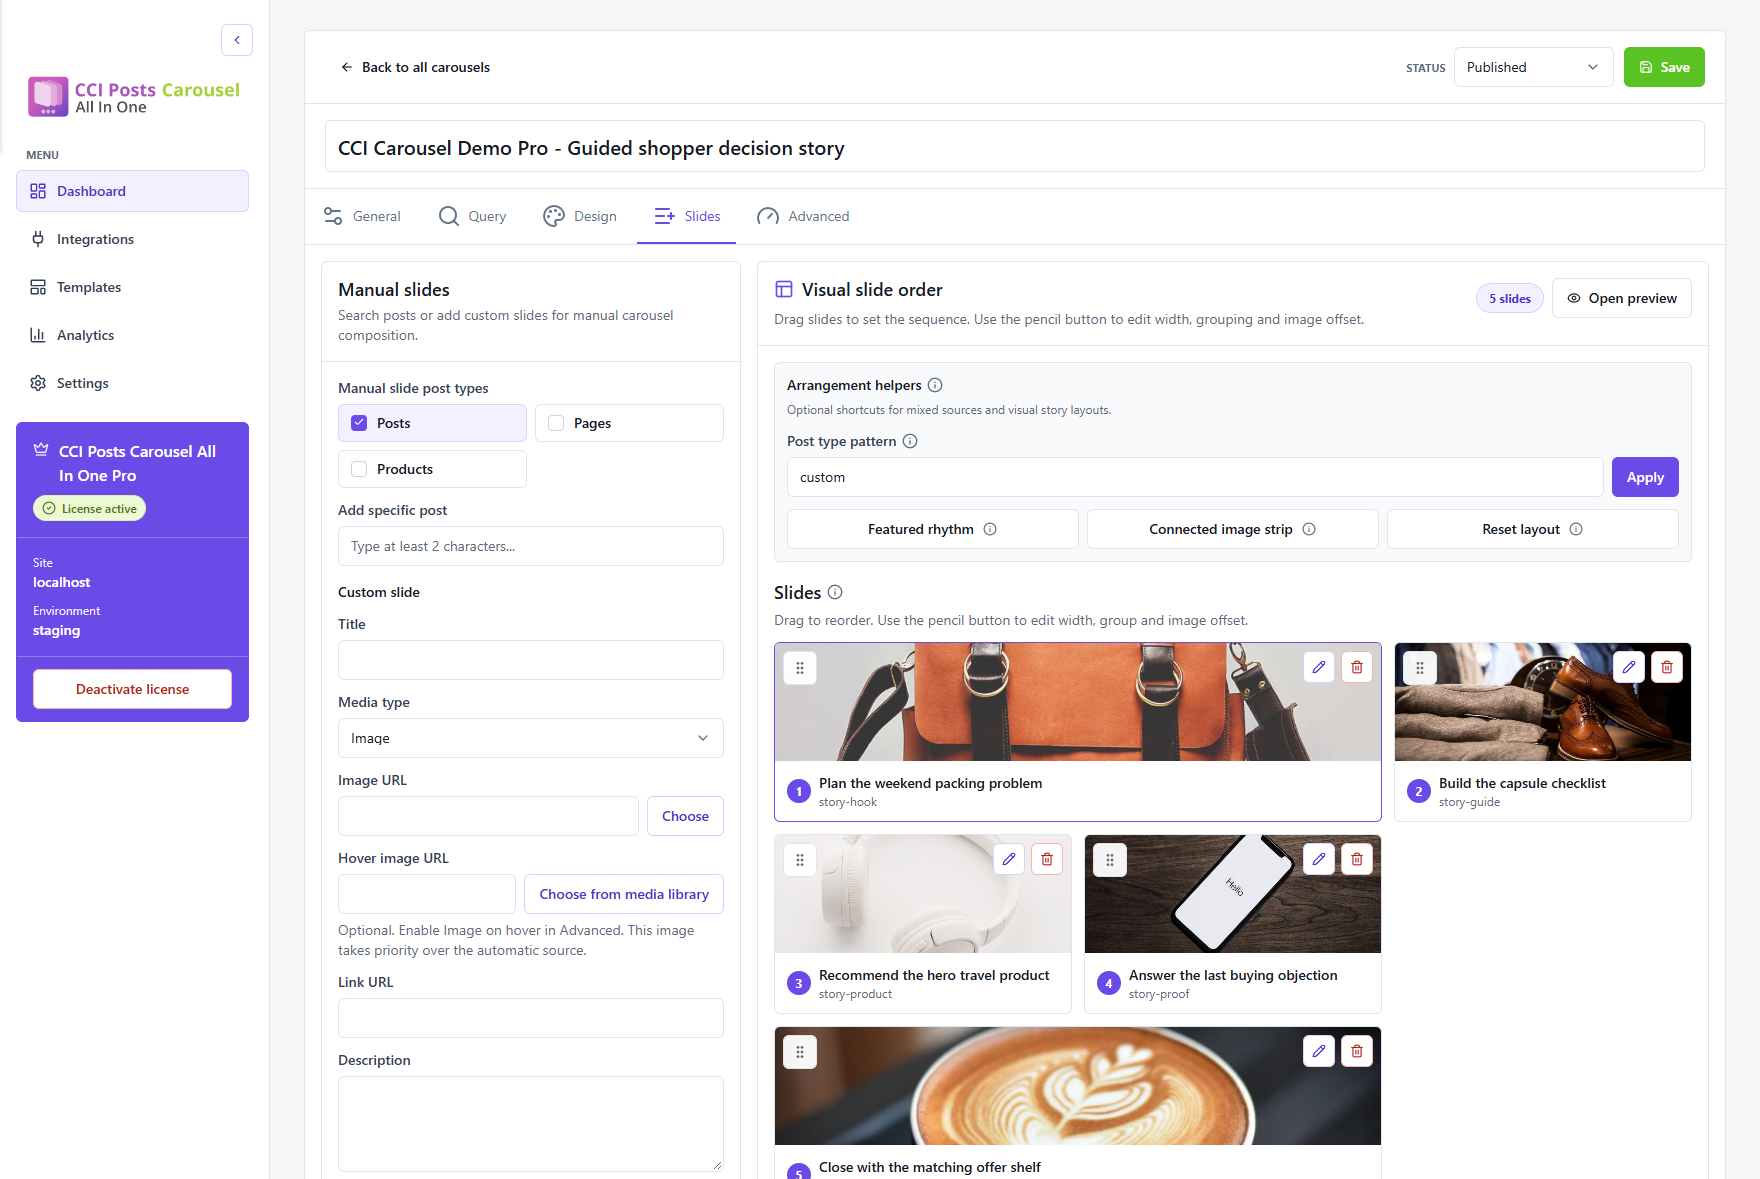Click the info icon beside the Slides heading
This screenshot has width=1760, height=1179.
pyautogui.click(x=835, y=592)
